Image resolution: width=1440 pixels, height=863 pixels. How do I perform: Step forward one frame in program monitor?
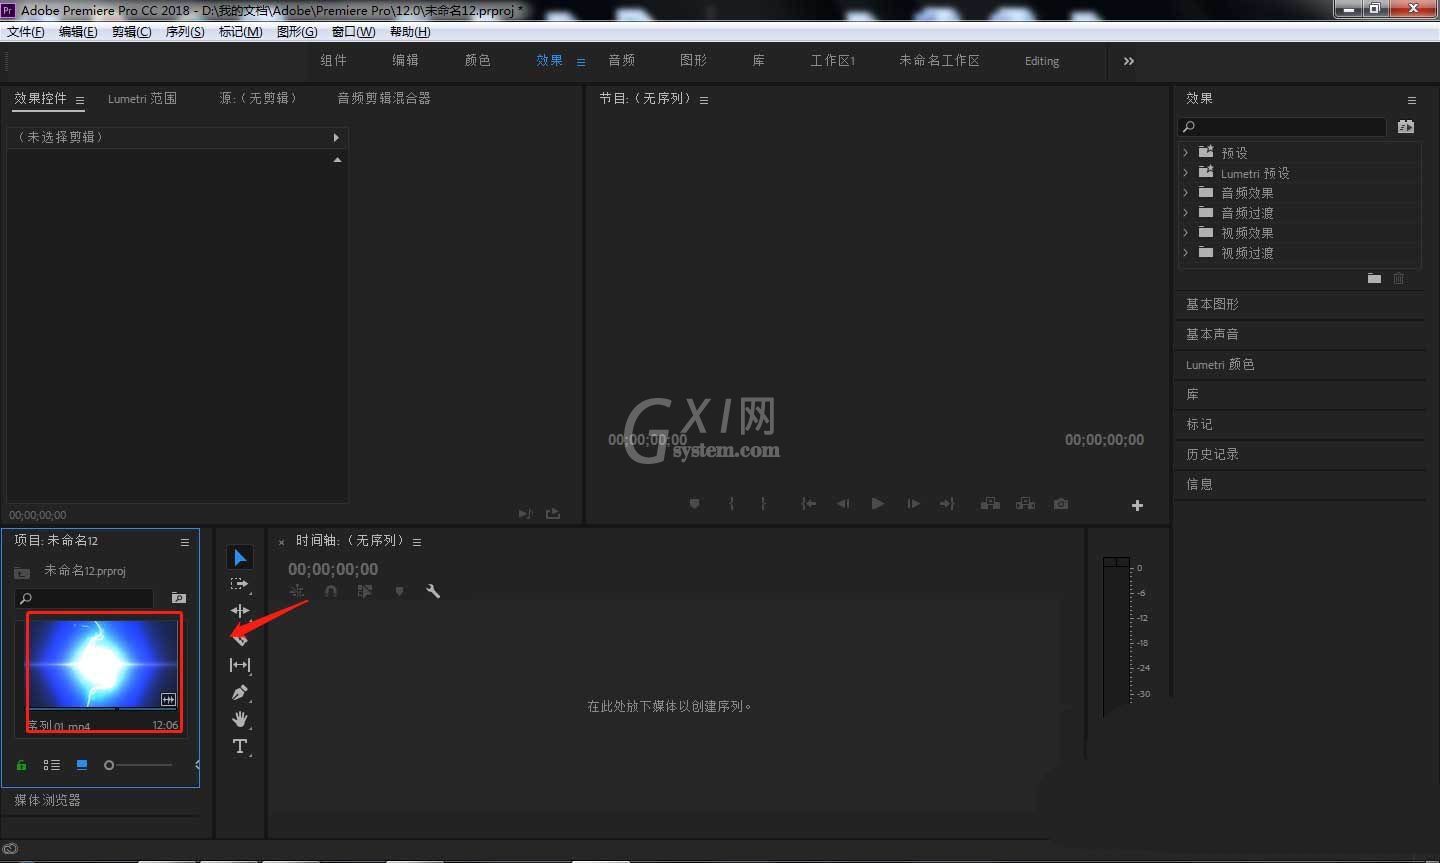coord(912,504)
